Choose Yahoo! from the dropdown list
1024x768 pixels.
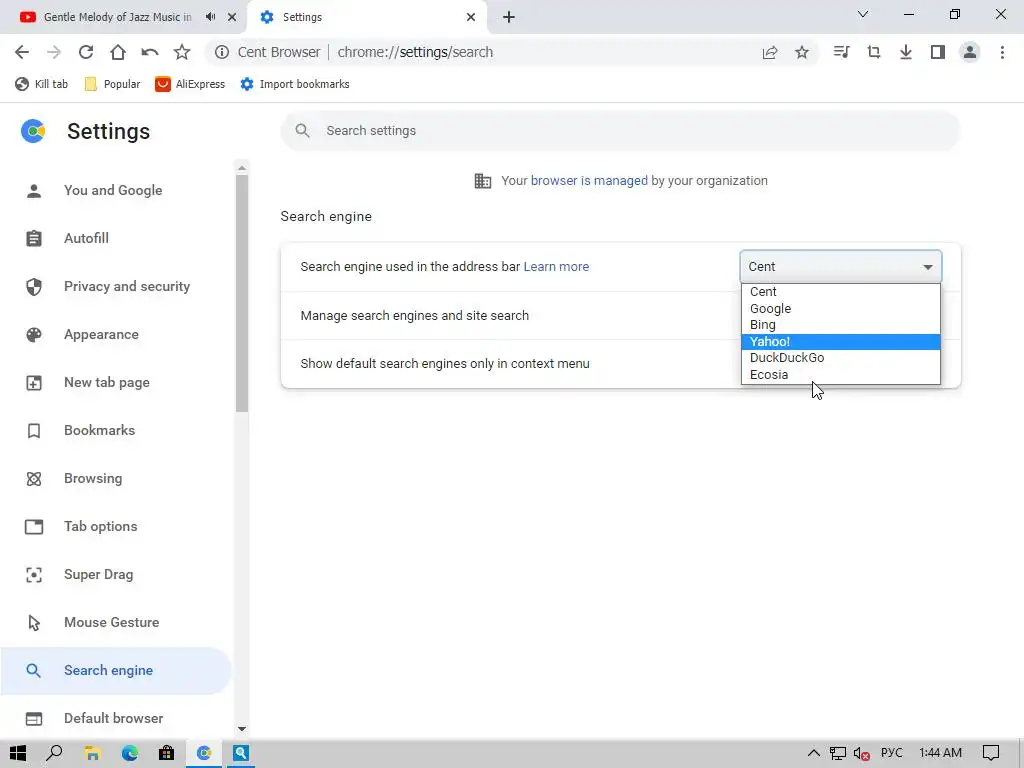pyautogui.click(x=840, y=342)
